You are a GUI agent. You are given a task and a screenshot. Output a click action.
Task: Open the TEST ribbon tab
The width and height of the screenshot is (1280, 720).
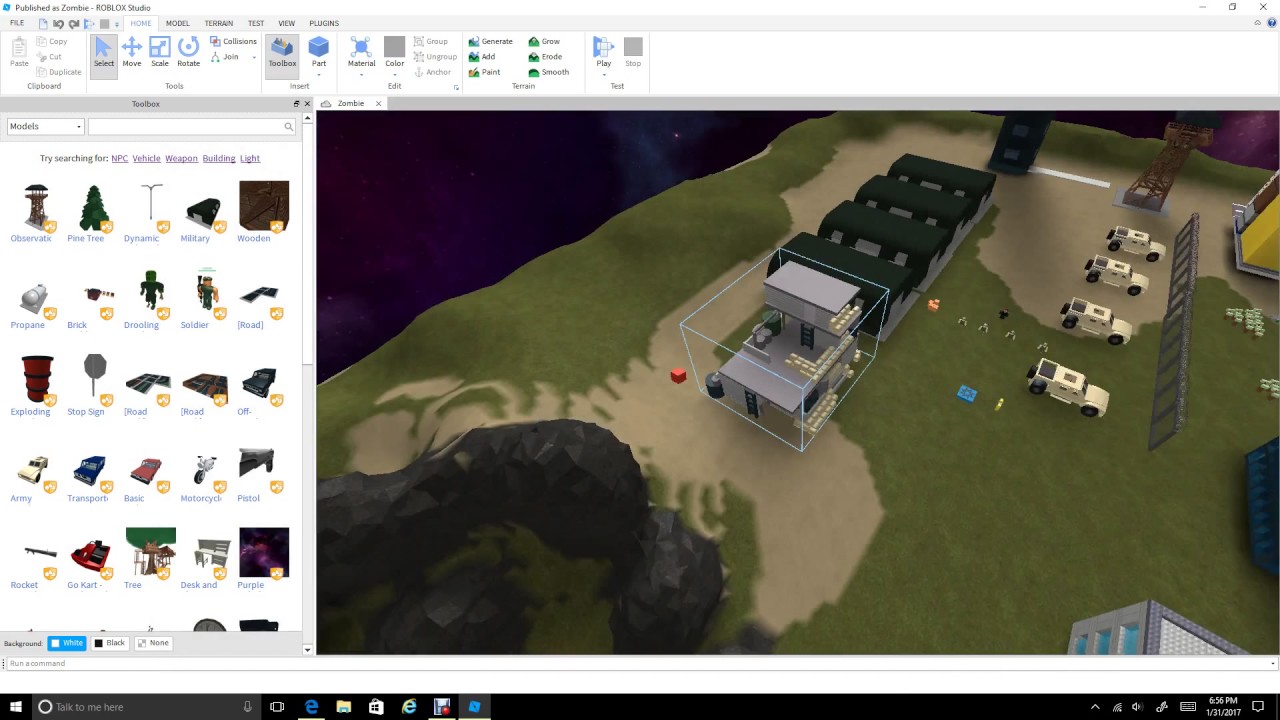point(256,23)
